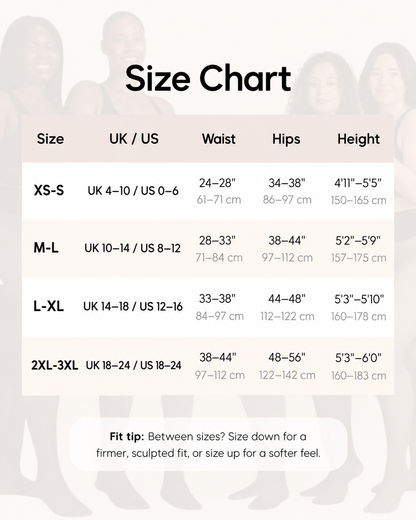Click the Hips column header
This screenshot has width=416, height=520.
tap(286, 139)
